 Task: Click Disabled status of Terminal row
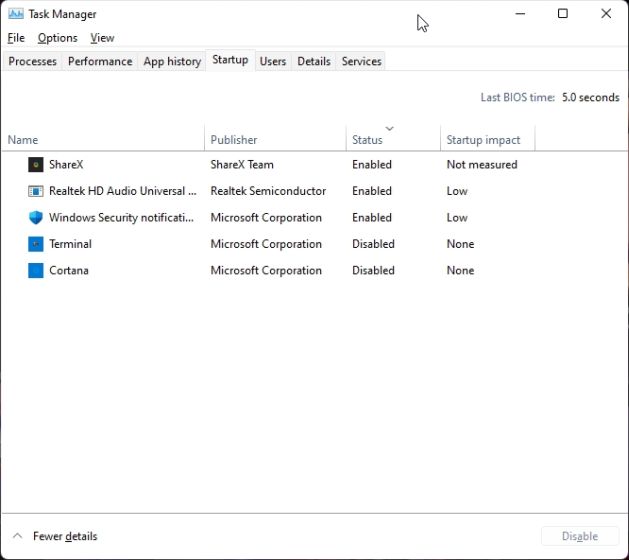pyautogui.click(x=373, y=244)
